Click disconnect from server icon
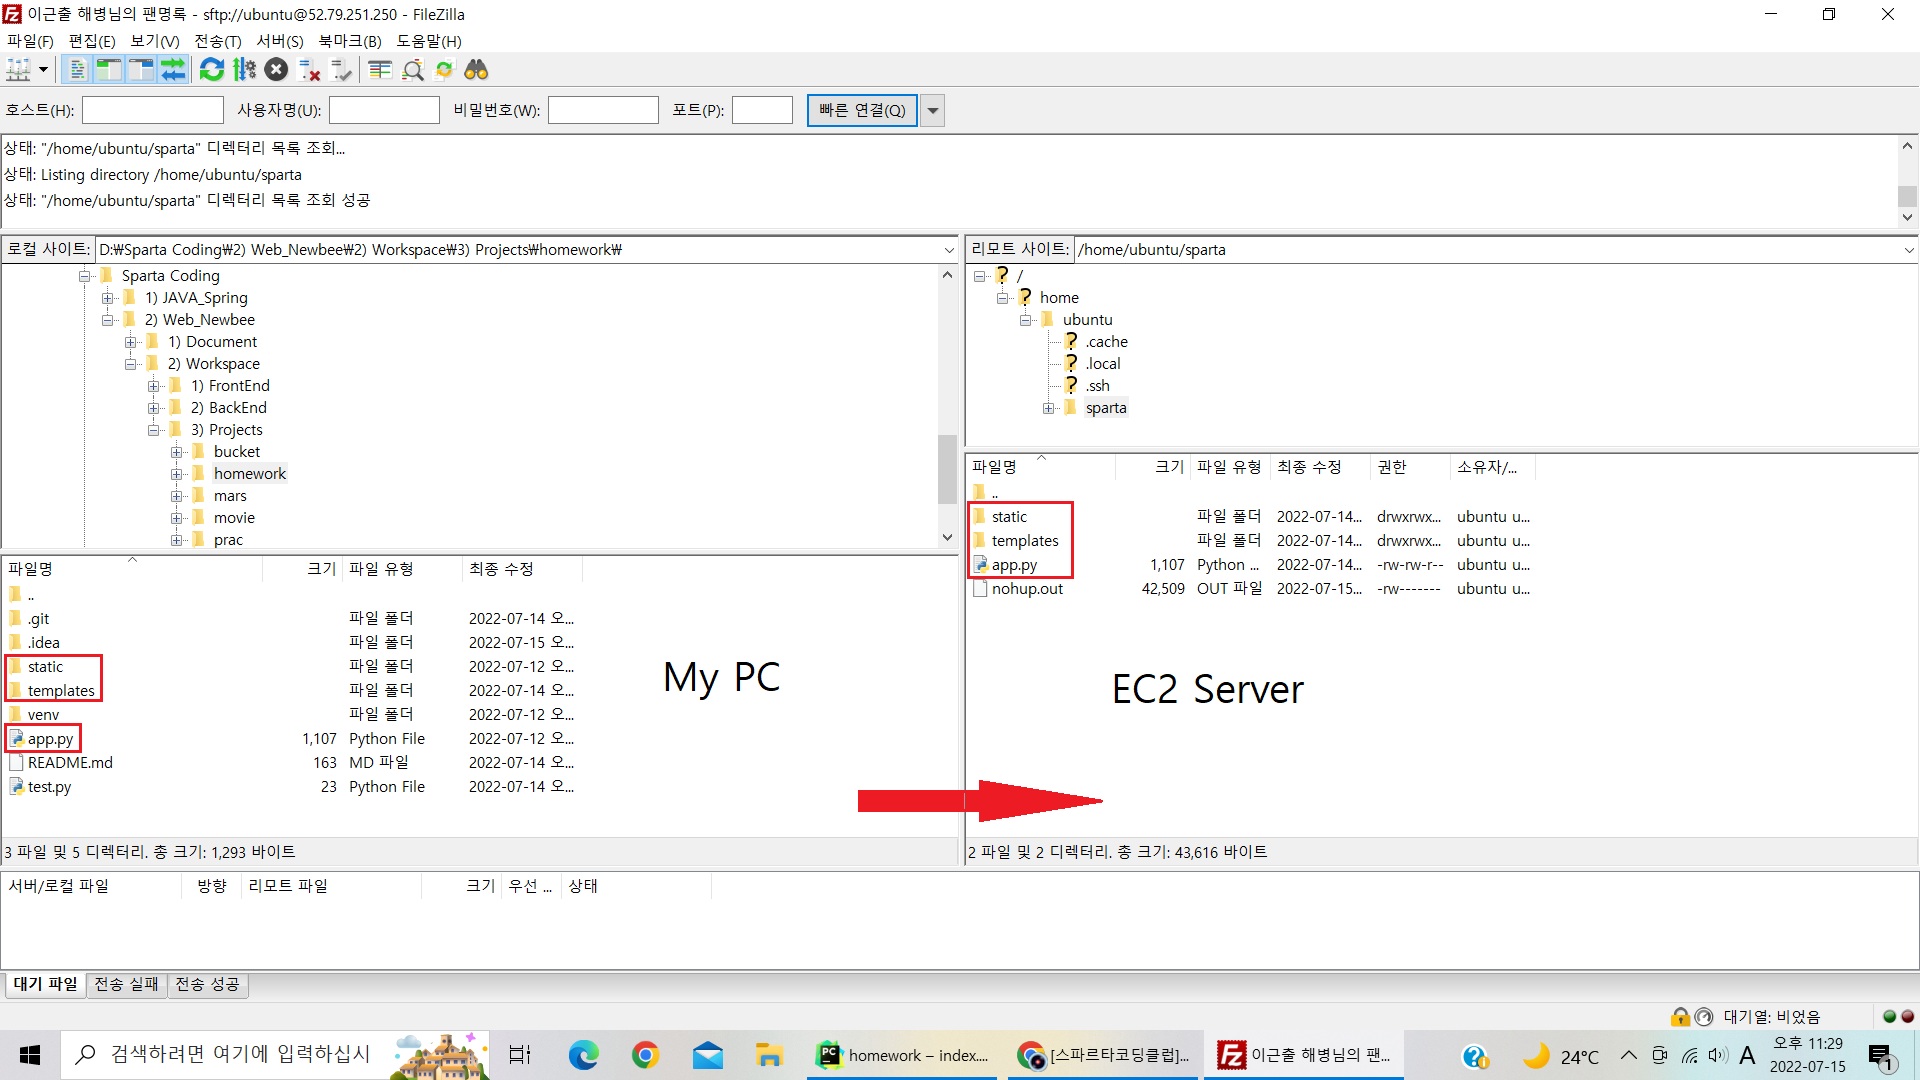The image size is (1920, 1080). tap(309, 70)
